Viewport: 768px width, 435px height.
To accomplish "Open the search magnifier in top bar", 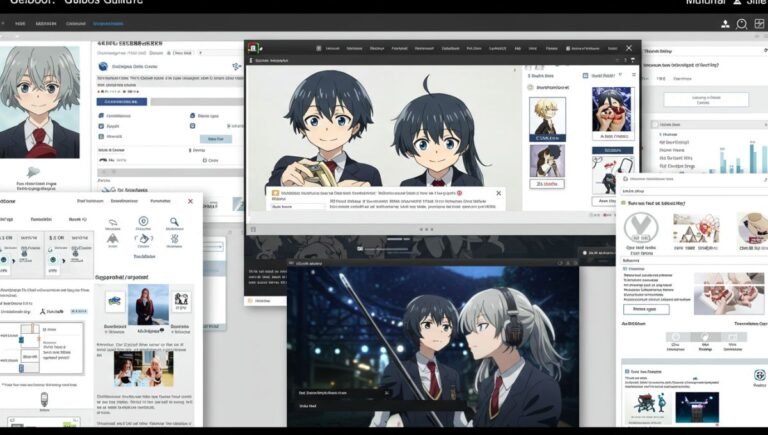I will (742, 24).
